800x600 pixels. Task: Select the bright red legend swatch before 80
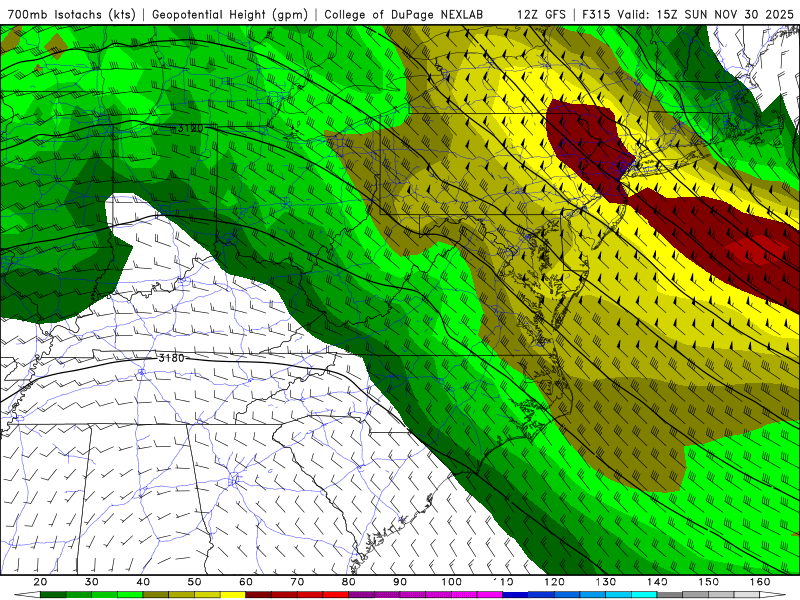point(336,595)
